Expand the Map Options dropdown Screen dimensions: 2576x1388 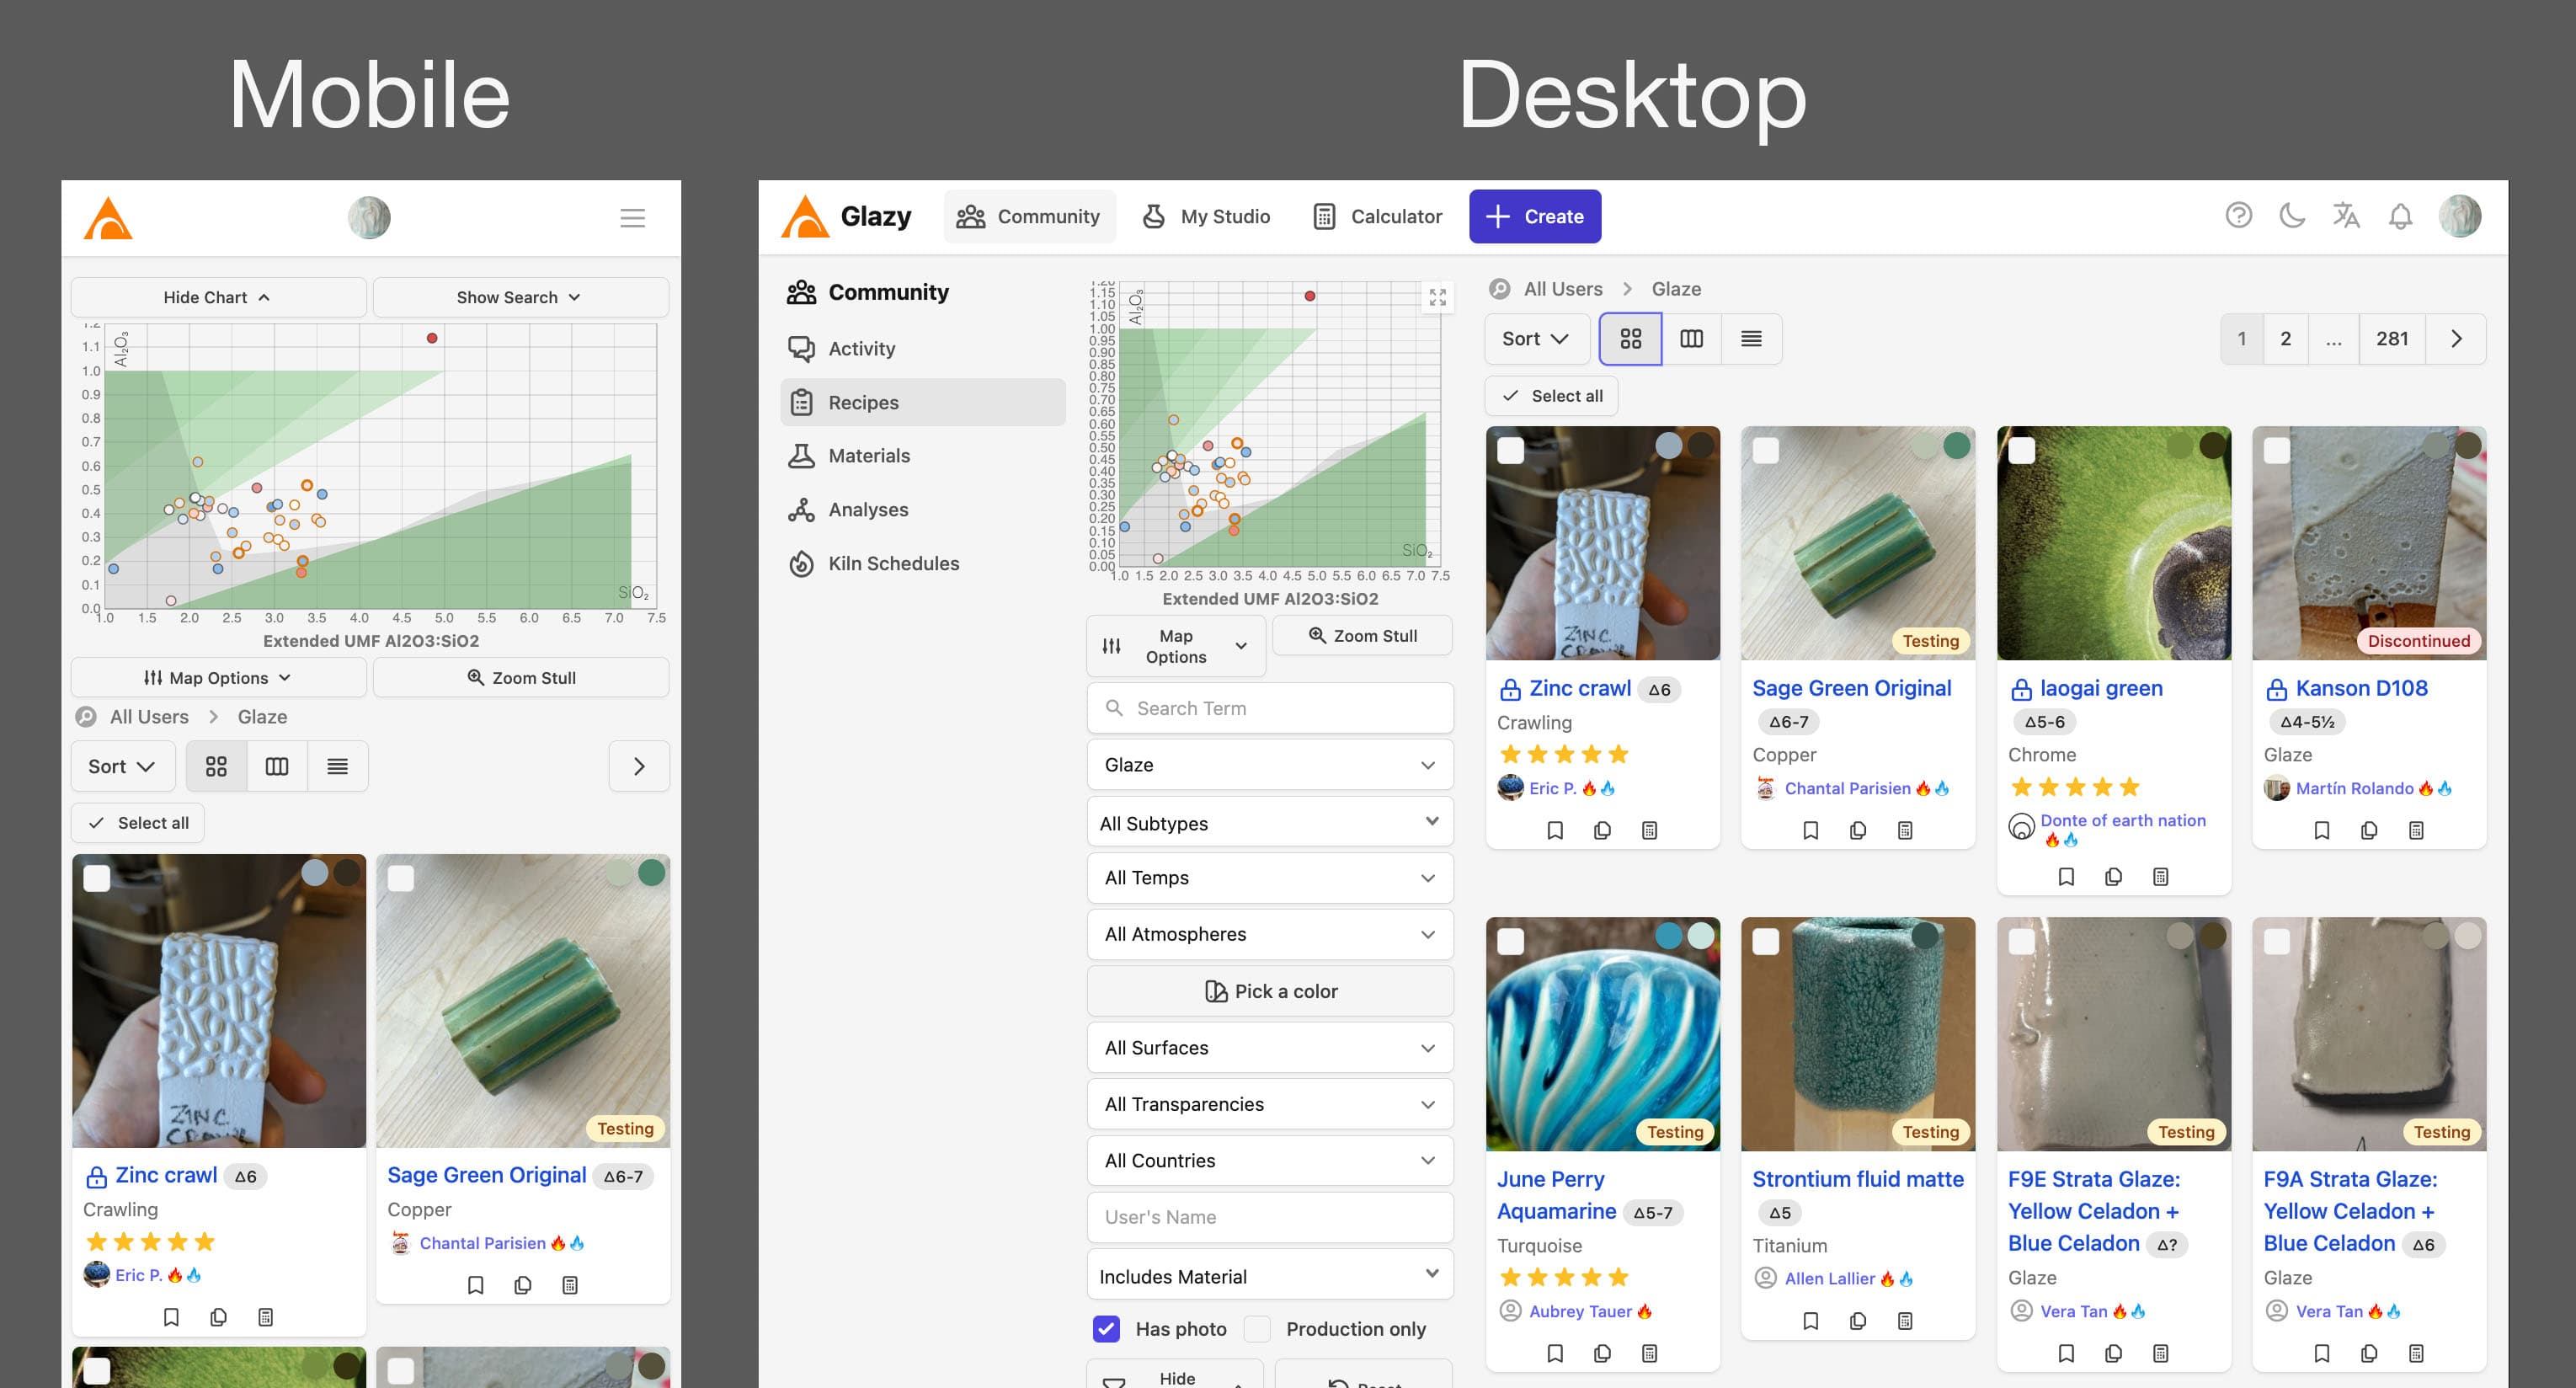pyautogui.click(x=1176, y=645)
